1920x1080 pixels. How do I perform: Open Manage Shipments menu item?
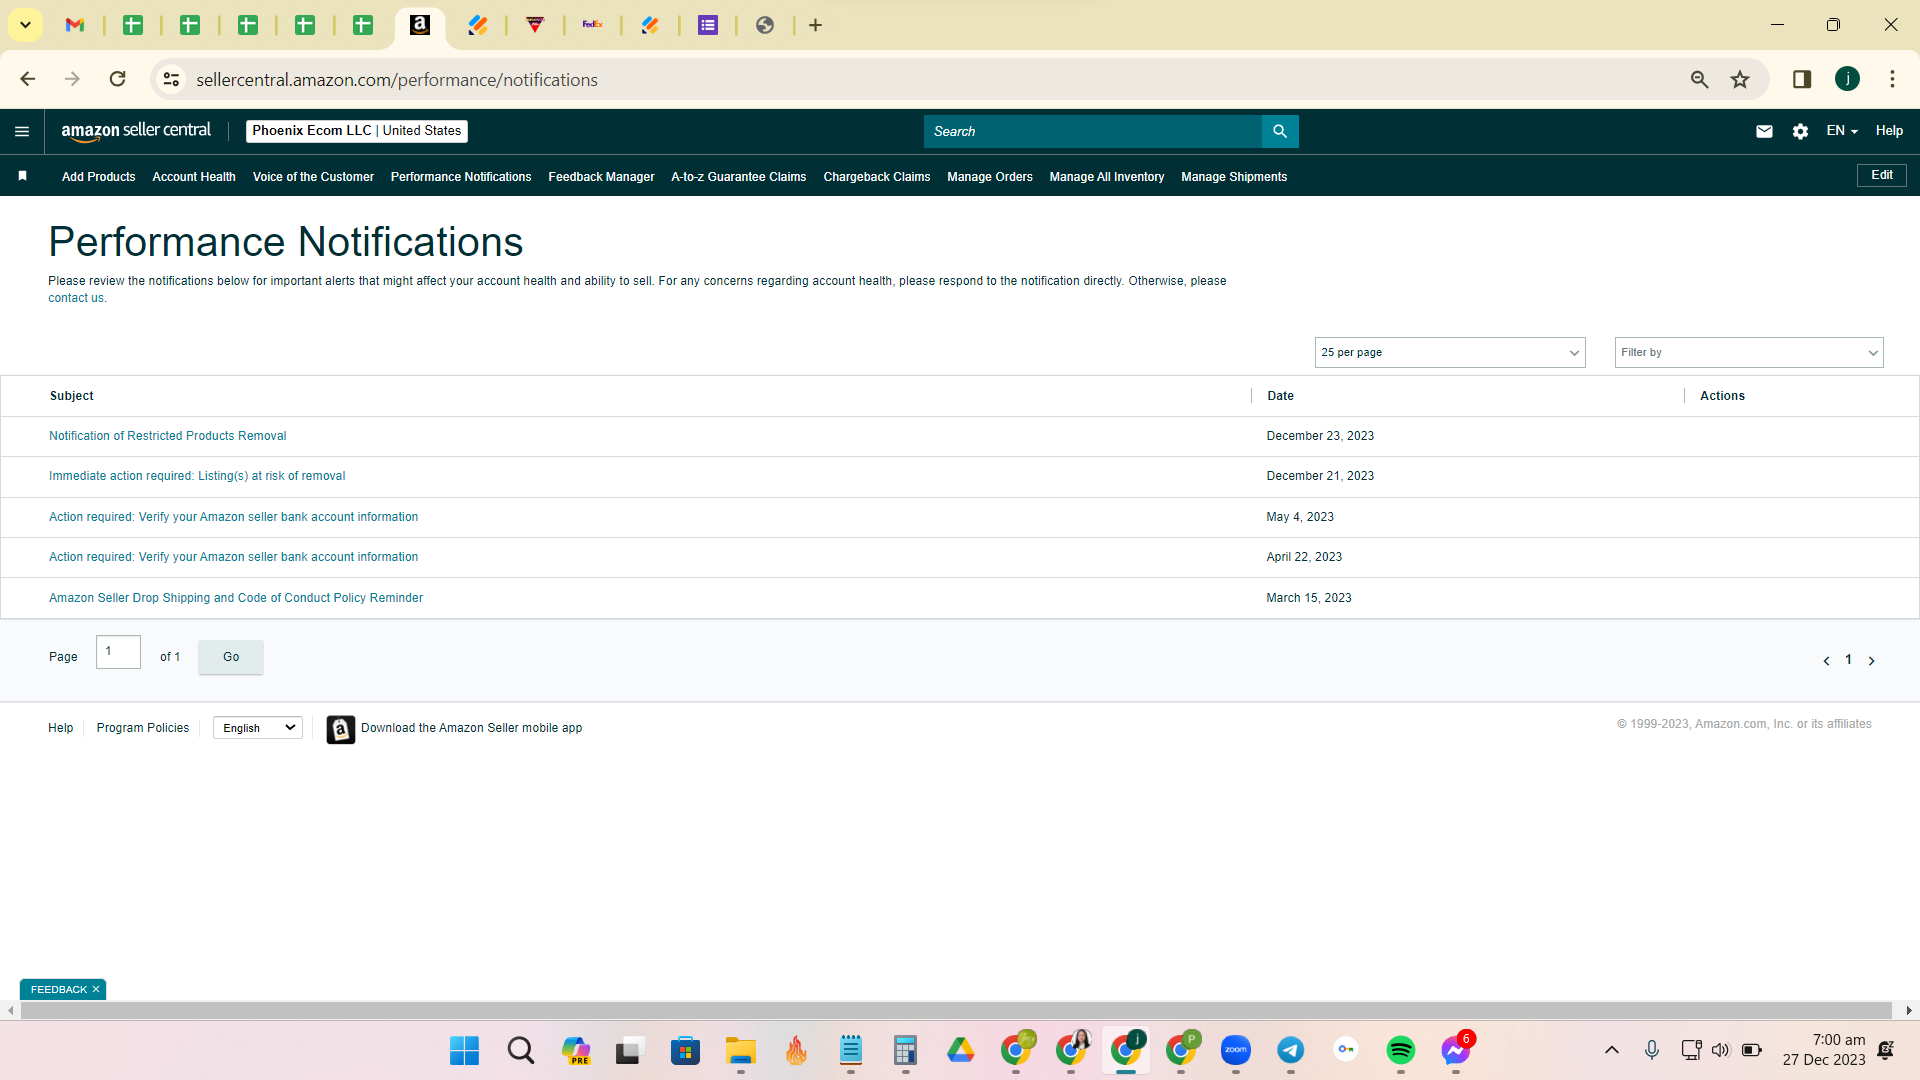[x=1234, y=177]
